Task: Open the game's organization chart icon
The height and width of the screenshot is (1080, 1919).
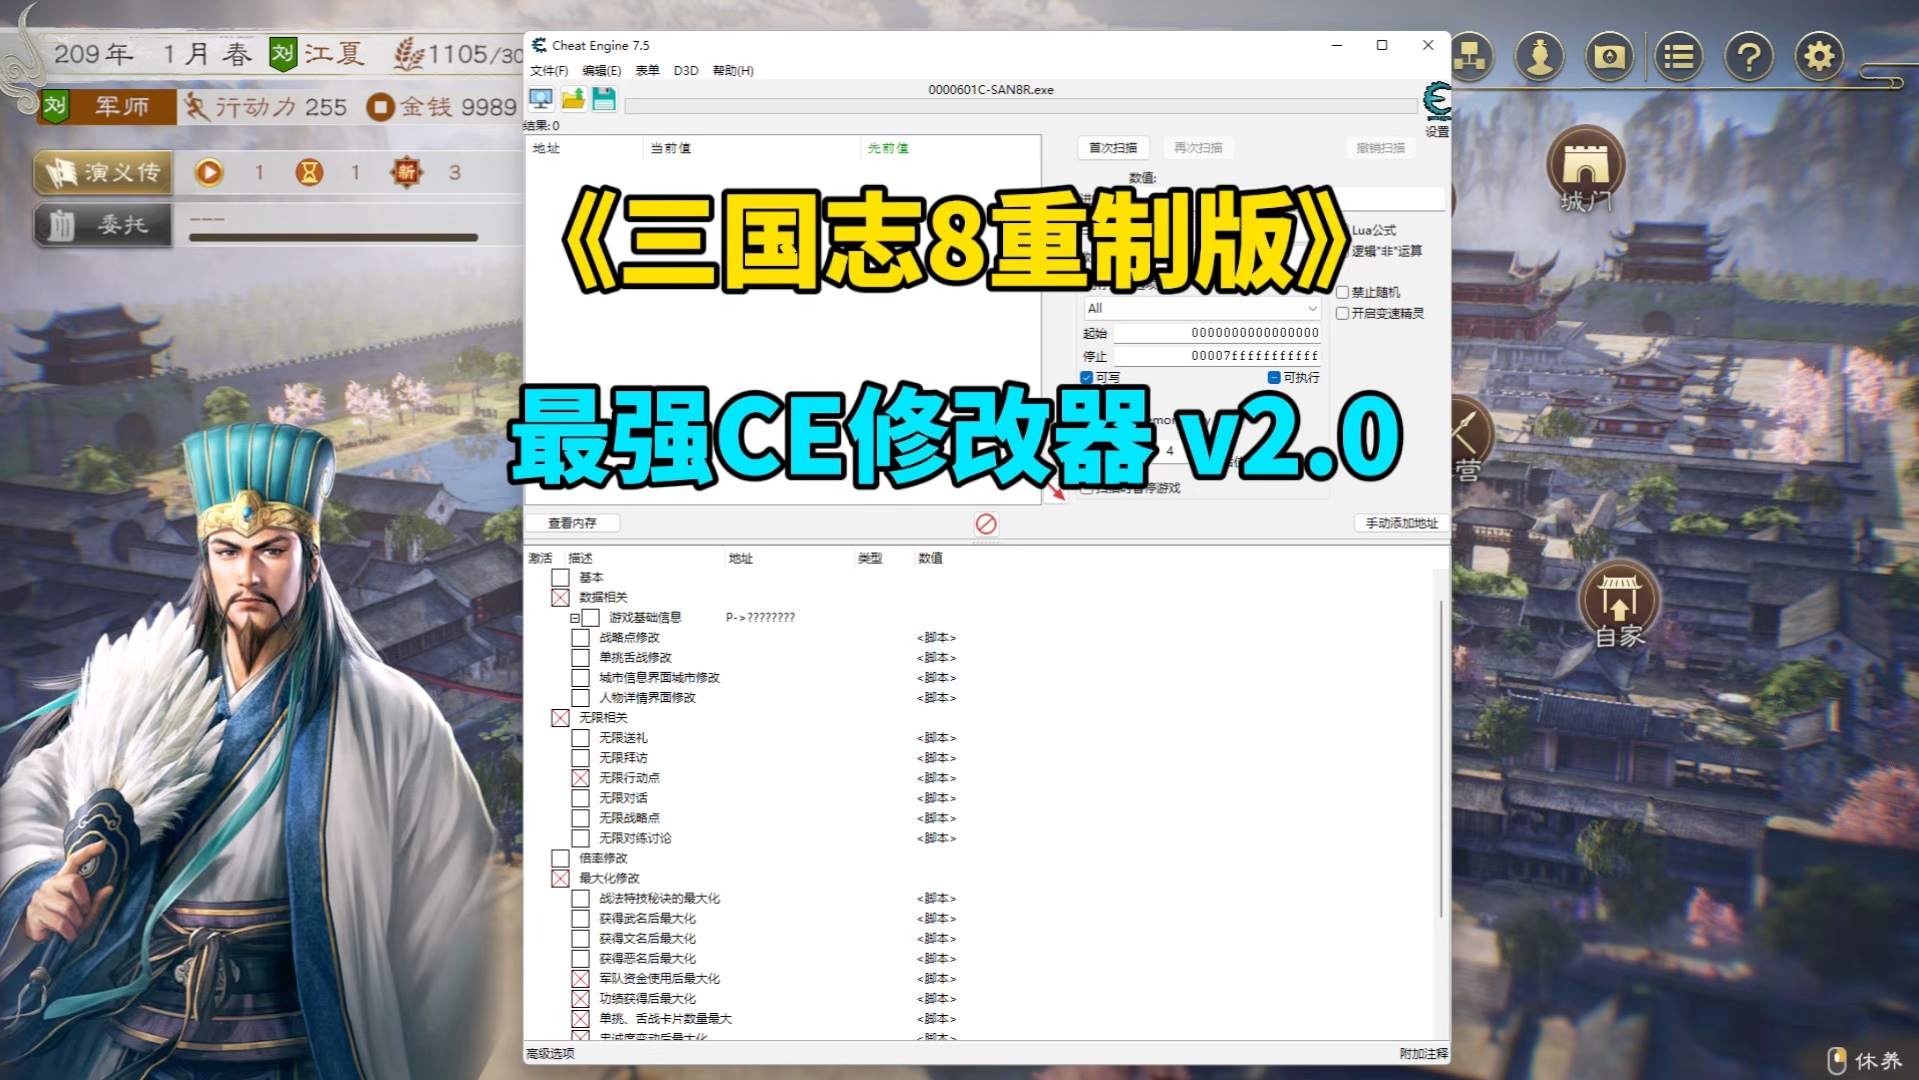Action: (1470, 56)
